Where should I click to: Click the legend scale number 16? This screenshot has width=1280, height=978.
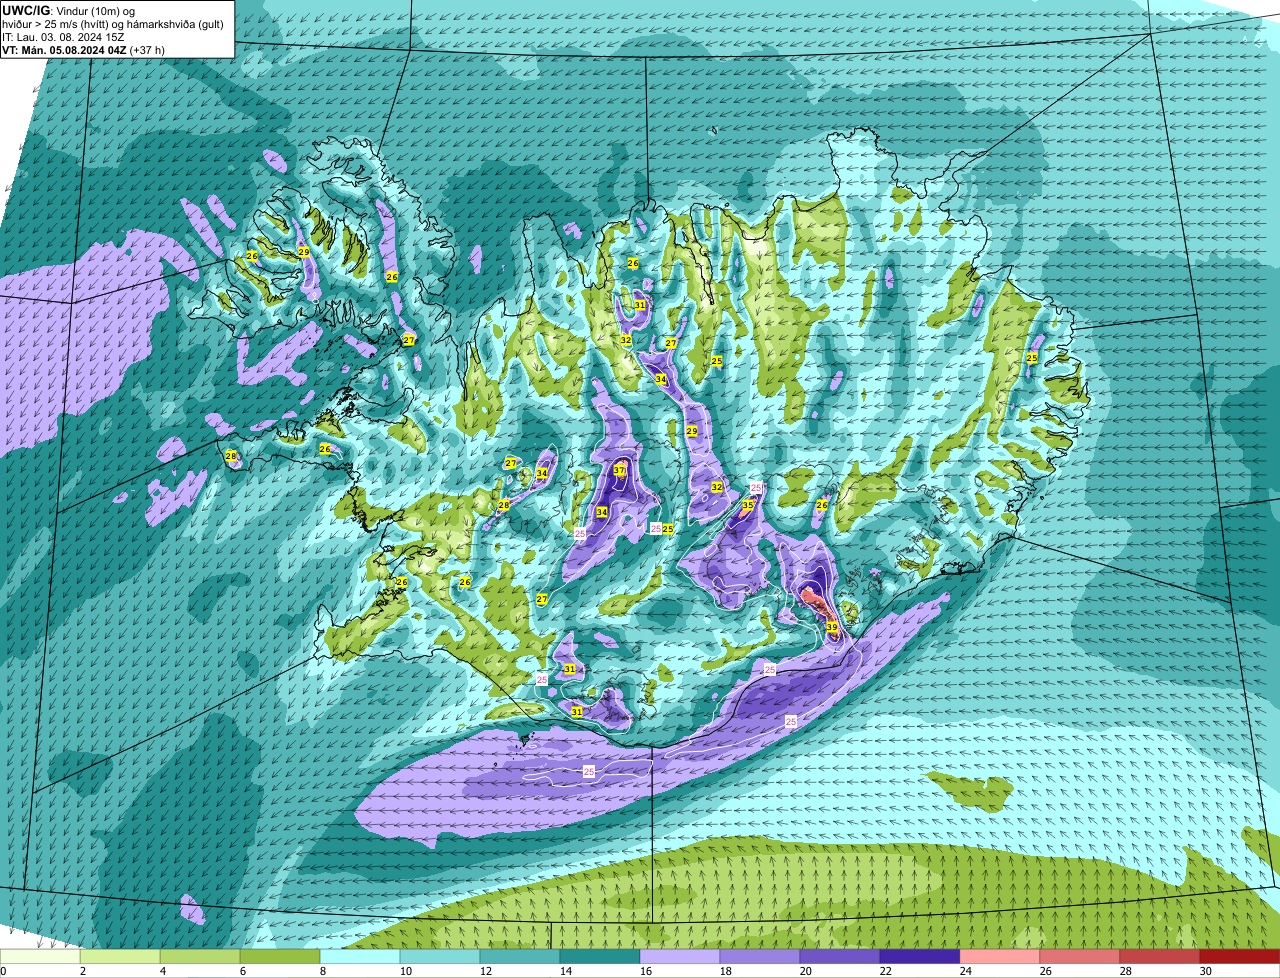(x=645, y=971)
